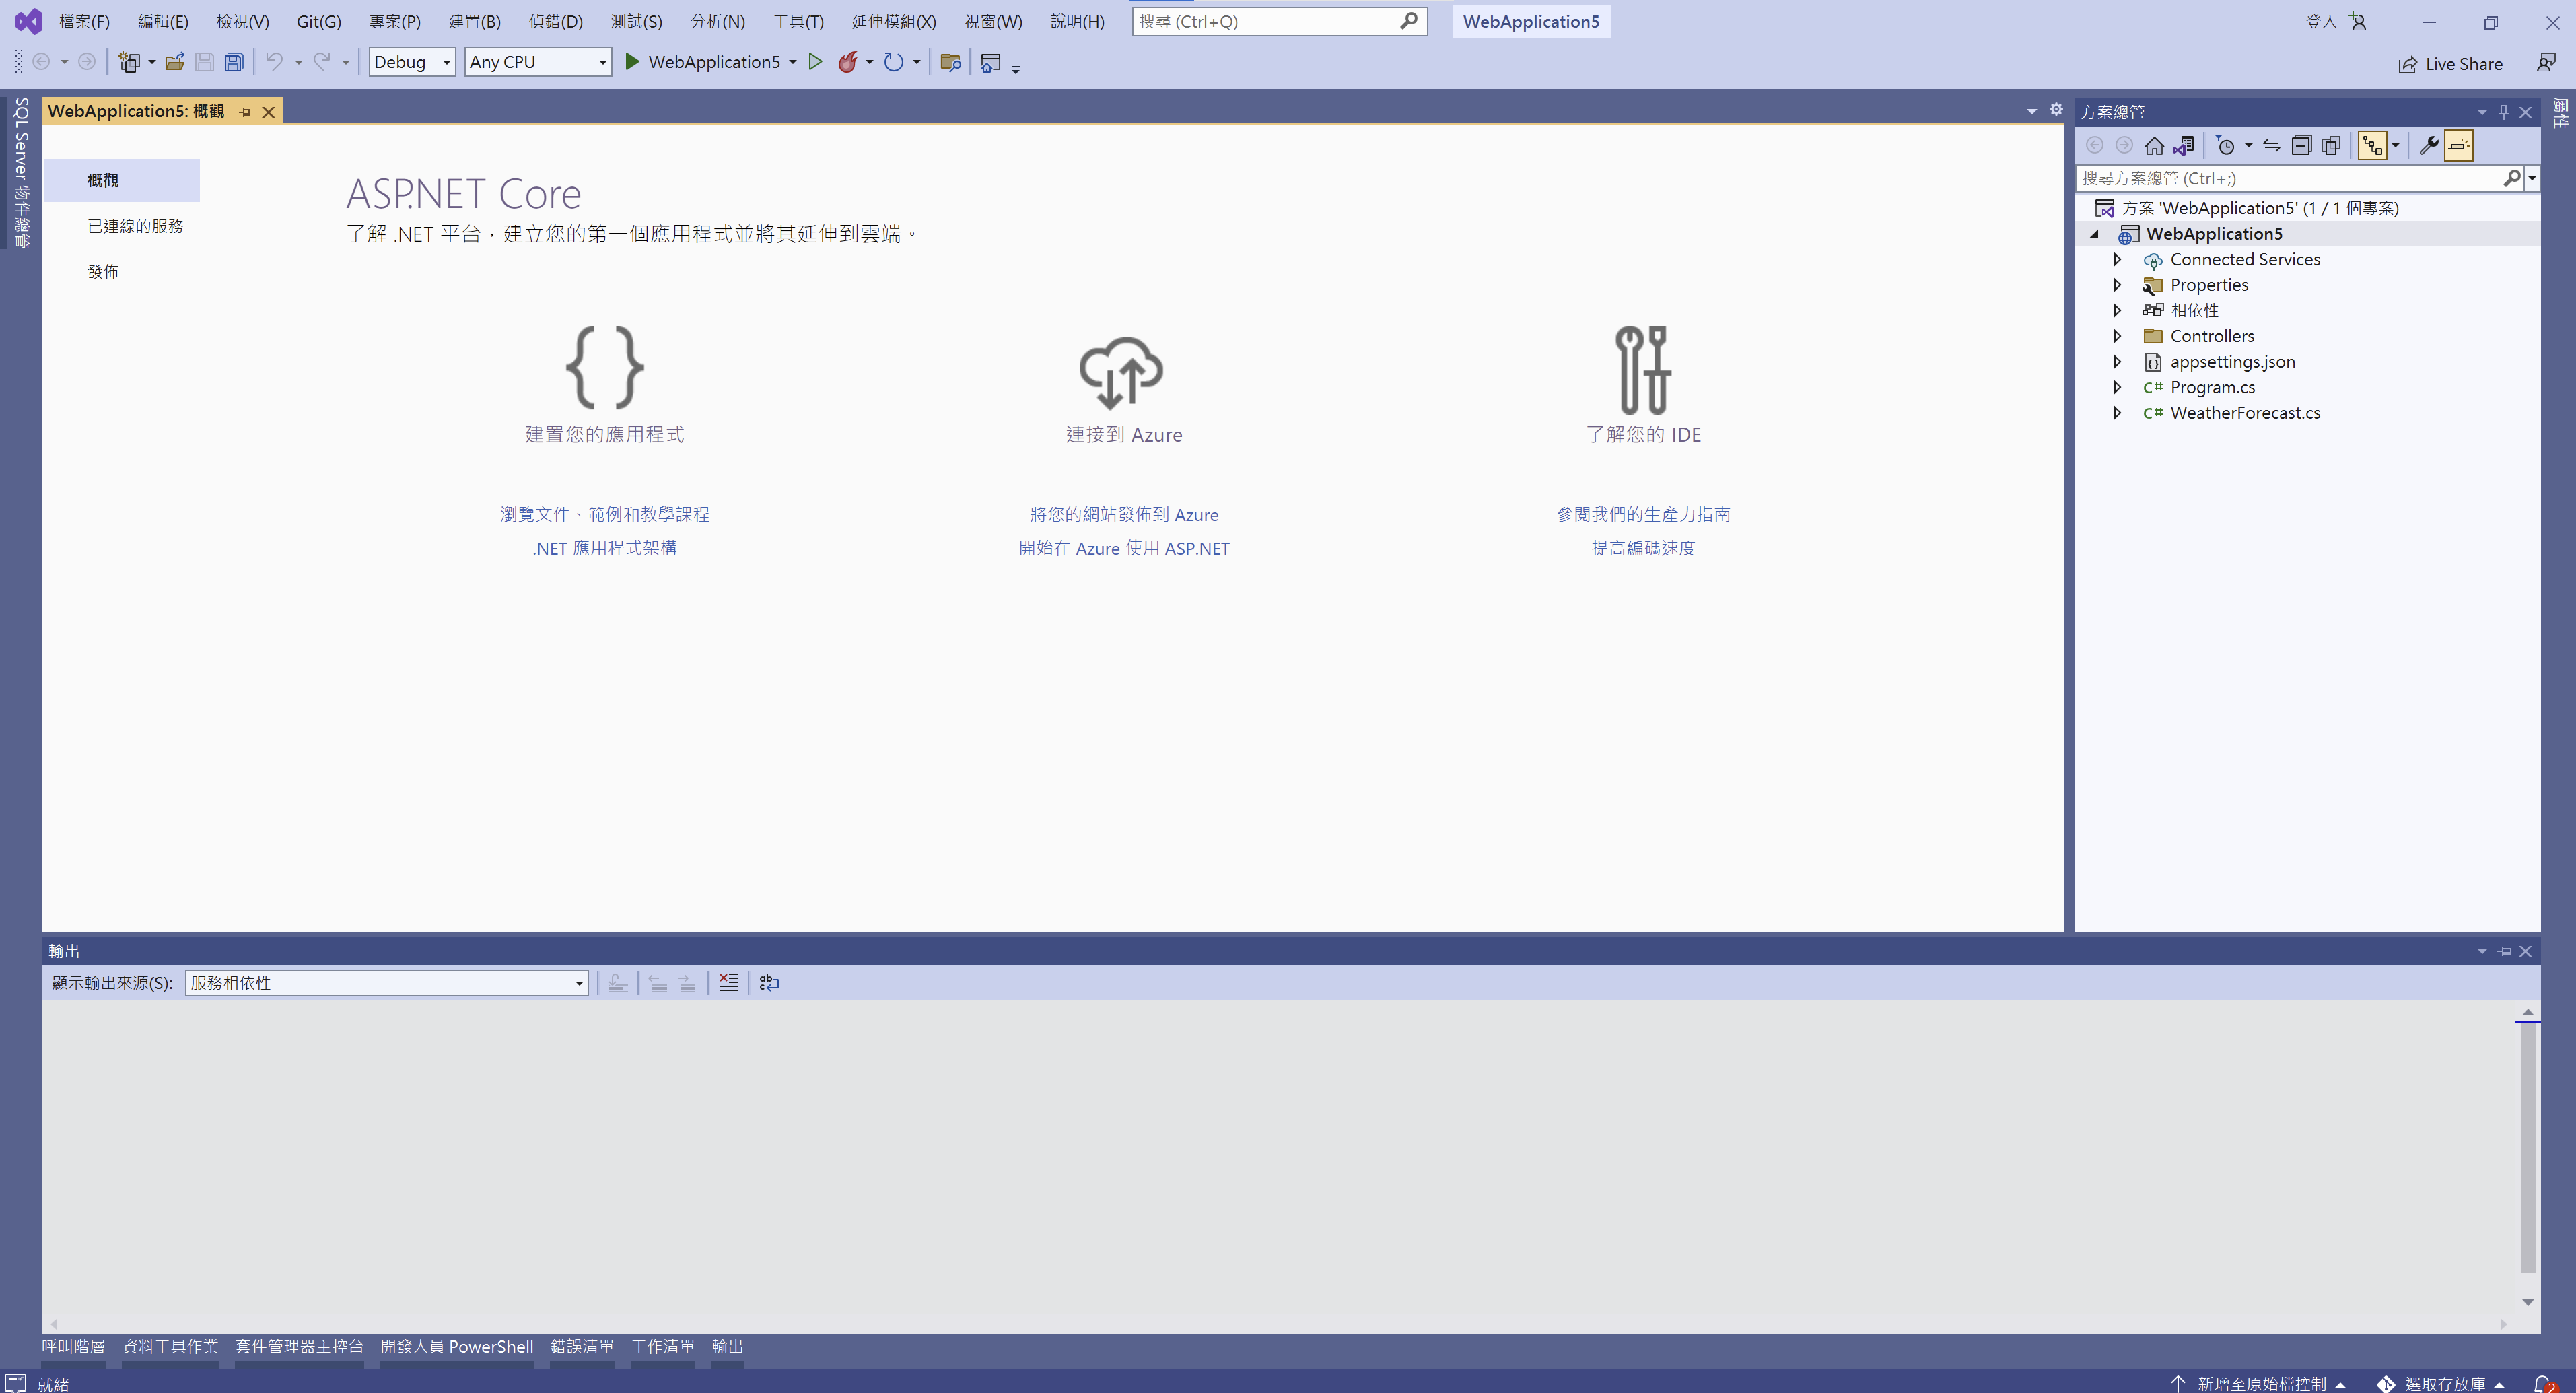Auto-hide the Output panel with the pin icon

(x=2504, y=951)
